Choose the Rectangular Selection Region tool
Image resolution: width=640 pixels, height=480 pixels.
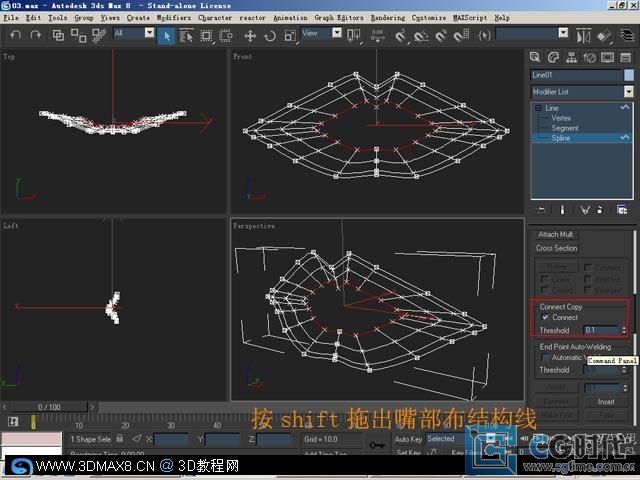coord(206,36)
